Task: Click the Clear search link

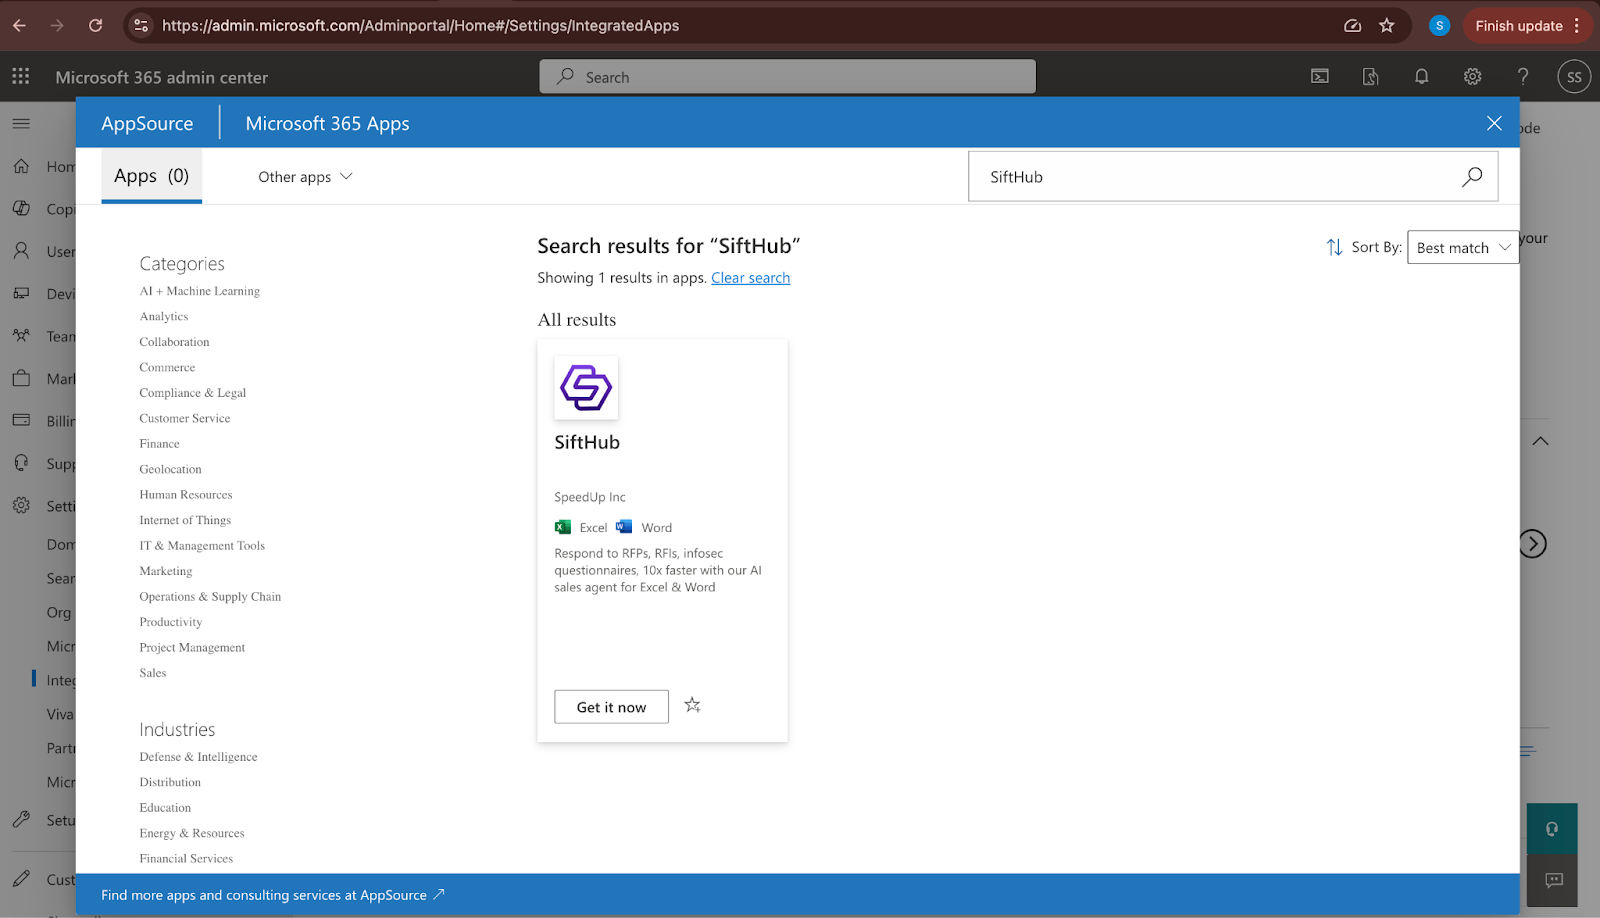Action: tap(750, 278)
